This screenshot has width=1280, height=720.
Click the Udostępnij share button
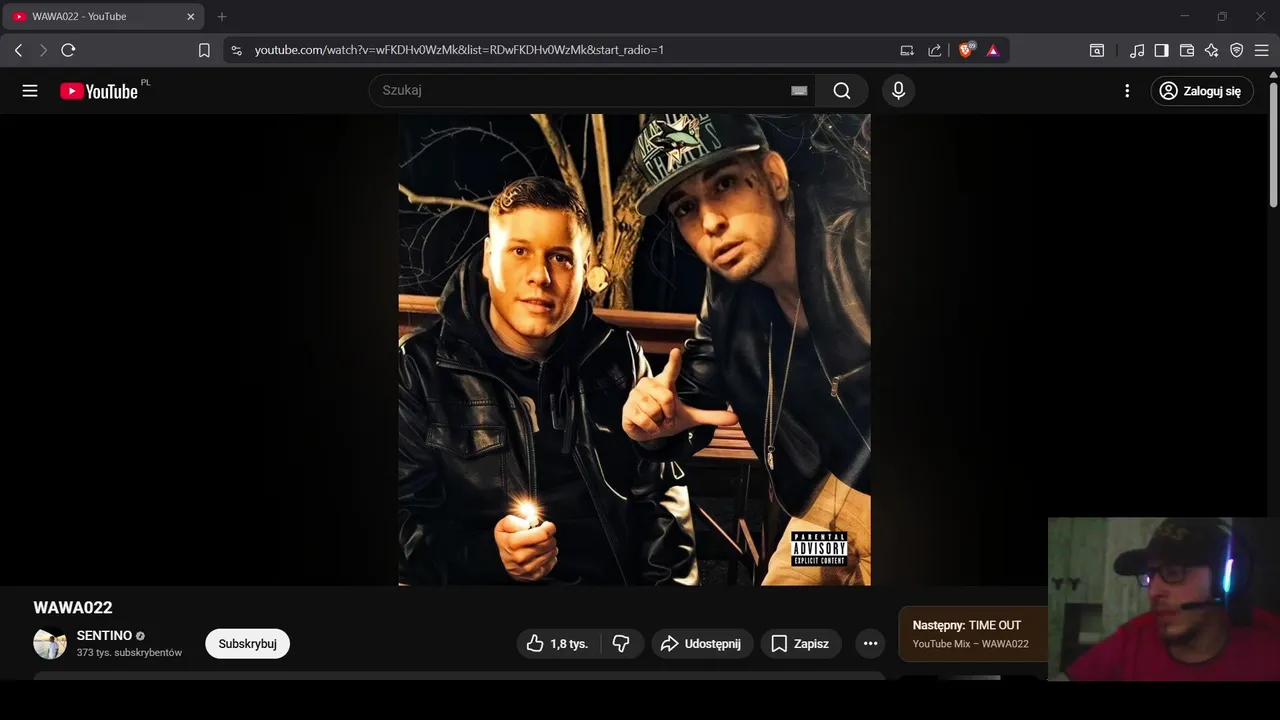coord(702,644)
